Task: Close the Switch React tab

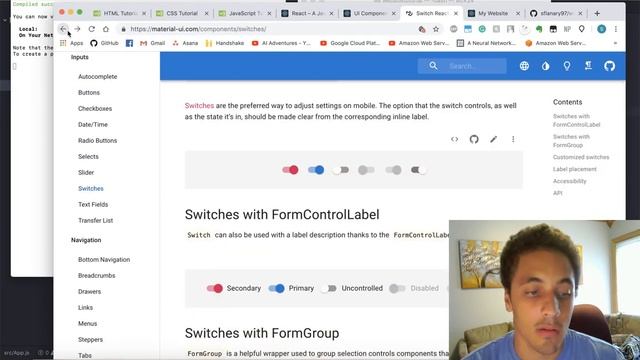Action: 456,13
